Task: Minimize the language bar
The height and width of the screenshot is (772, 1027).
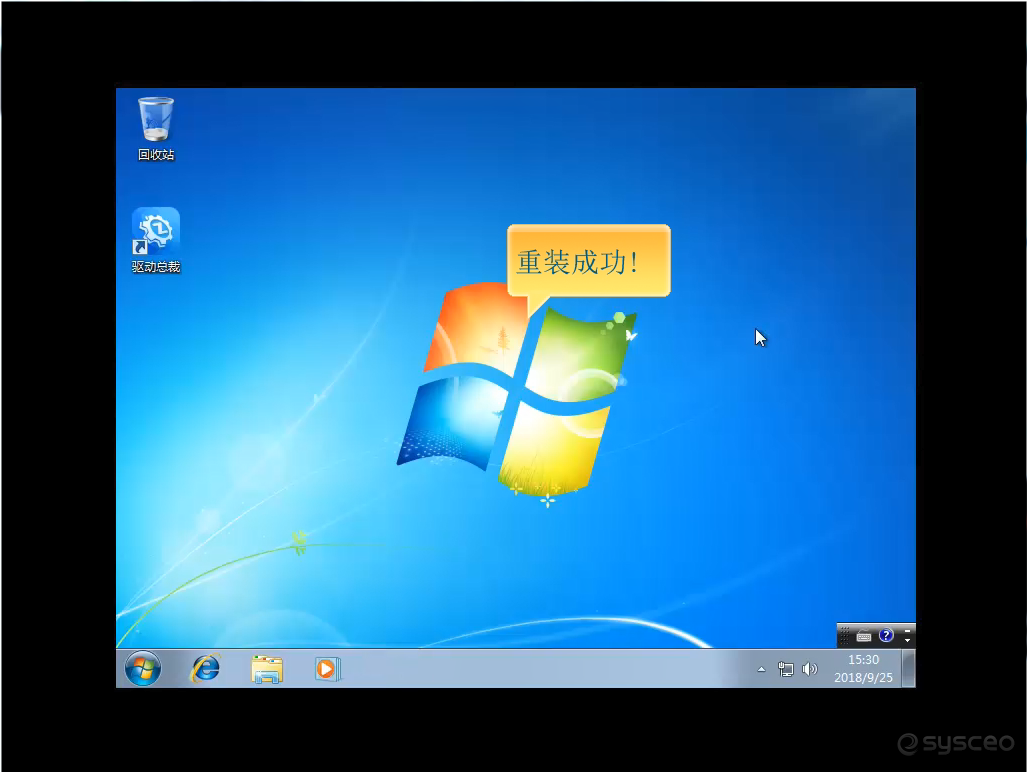Action: [x=907, y=631]
